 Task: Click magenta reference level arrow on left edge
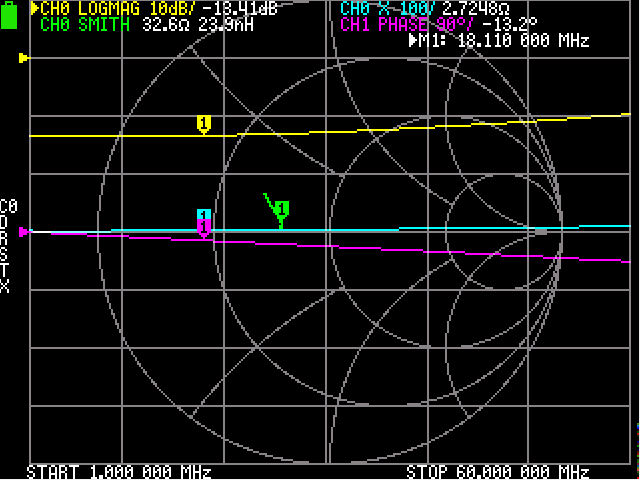pos(24,232)
